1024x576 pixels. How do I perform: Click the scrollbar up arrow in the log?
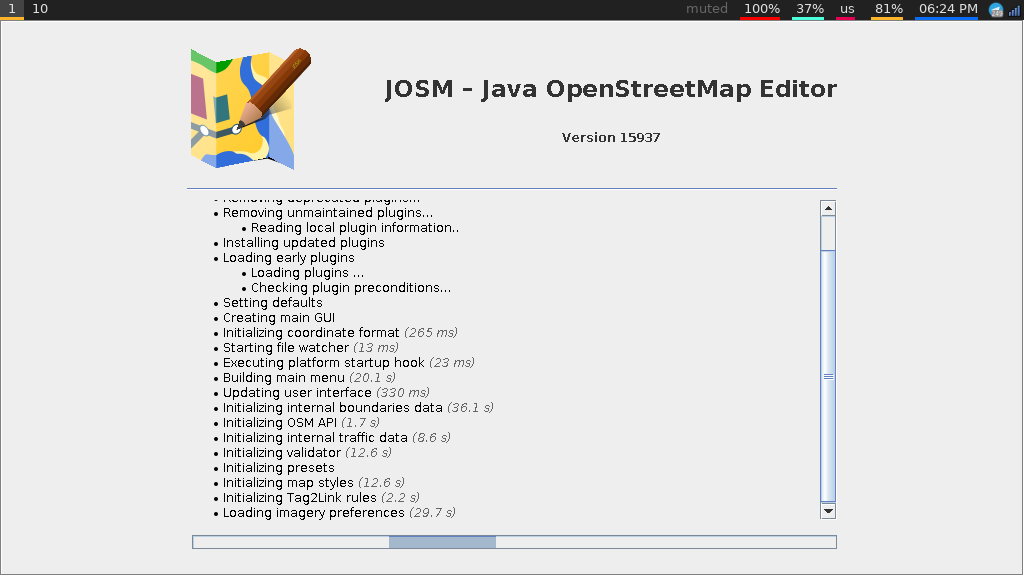pos(828,208)
